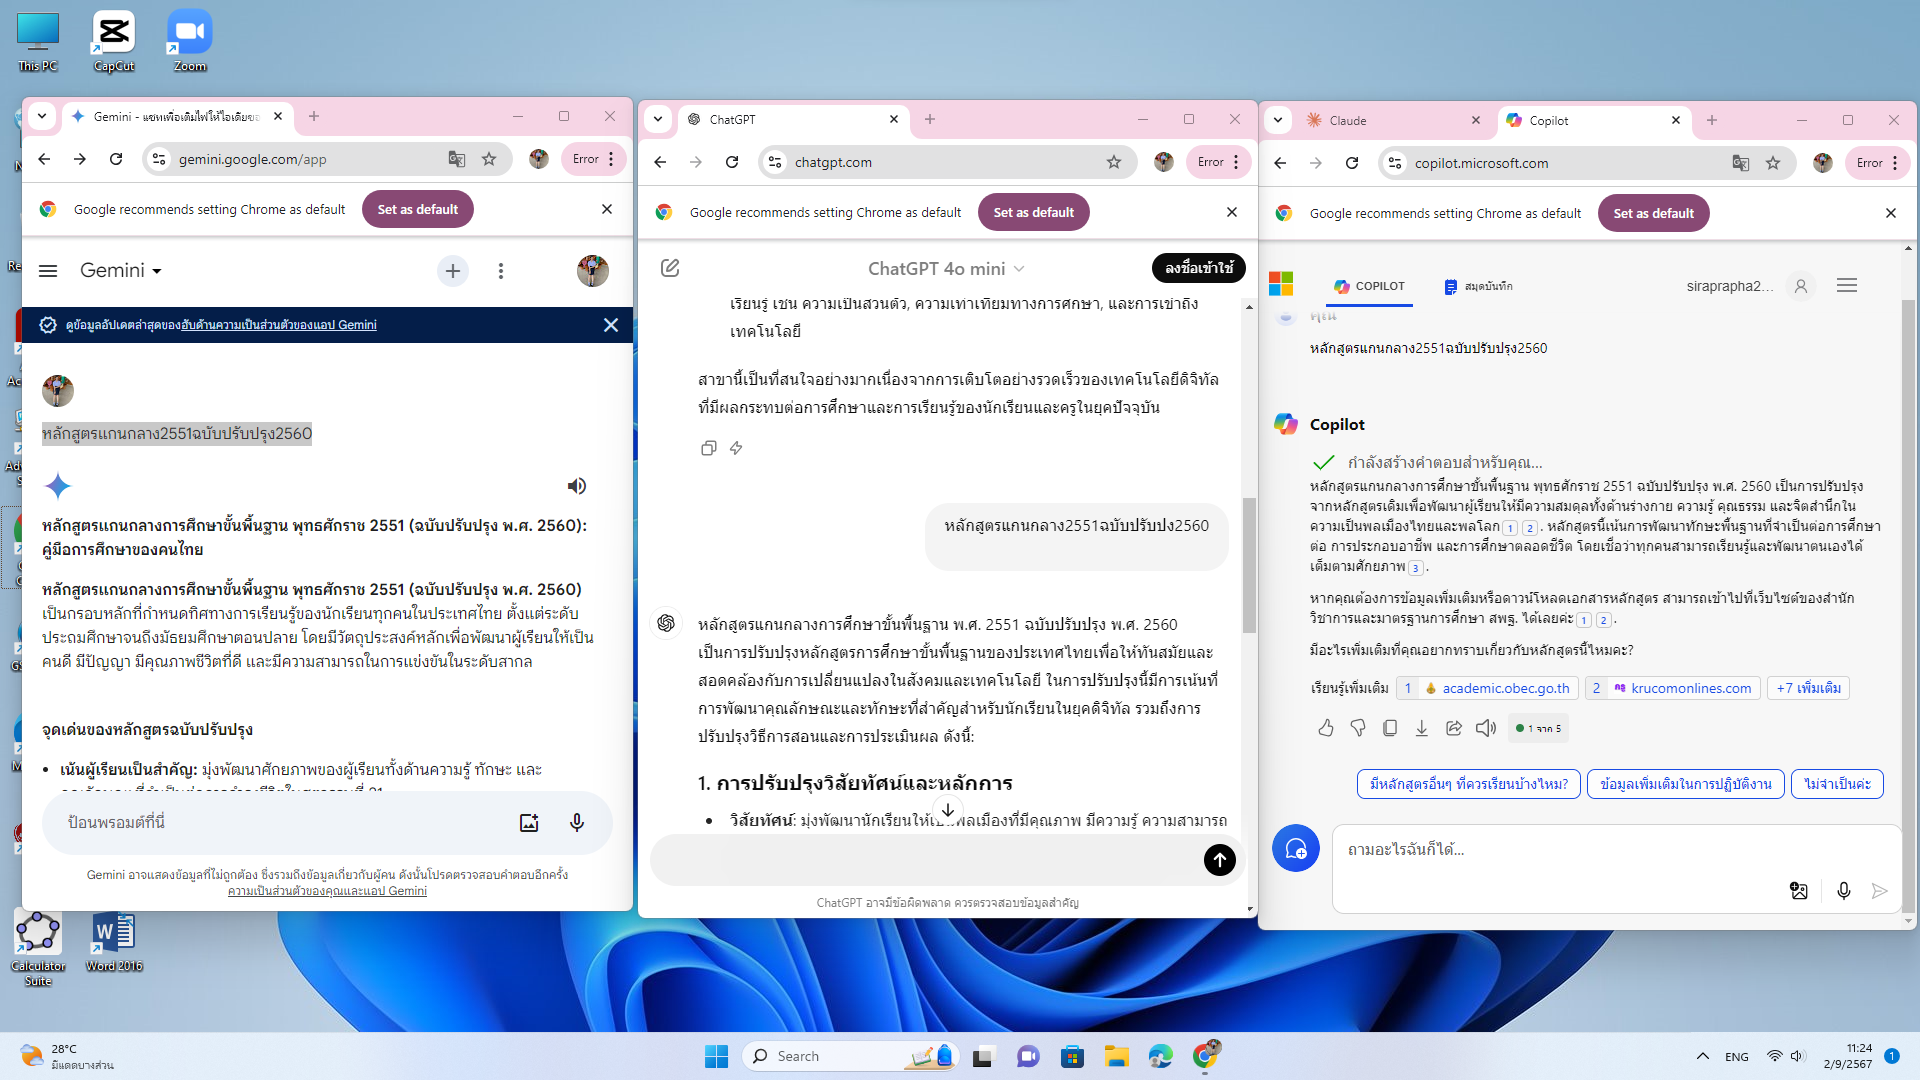Image resolution: width=1920 pixels, height=1080 pixels.
Task: Click the Gemini read-aloud speaker icon
Action: pyautogui.click(x=577, y=486)
